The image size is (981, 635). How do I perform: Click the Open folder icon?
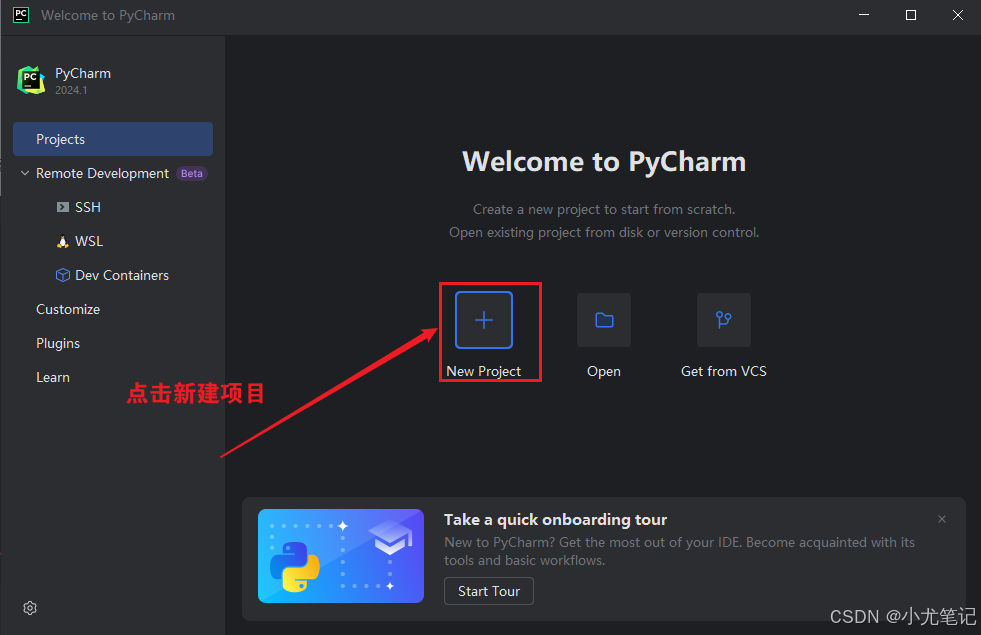tap(604, 320)
